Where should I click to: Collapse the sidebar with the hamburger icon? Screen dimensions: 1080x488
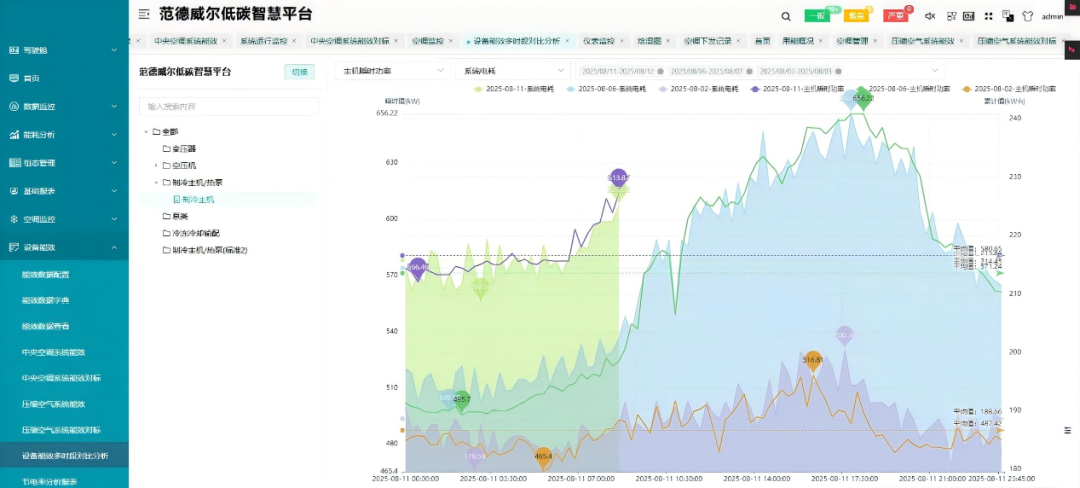143,14
